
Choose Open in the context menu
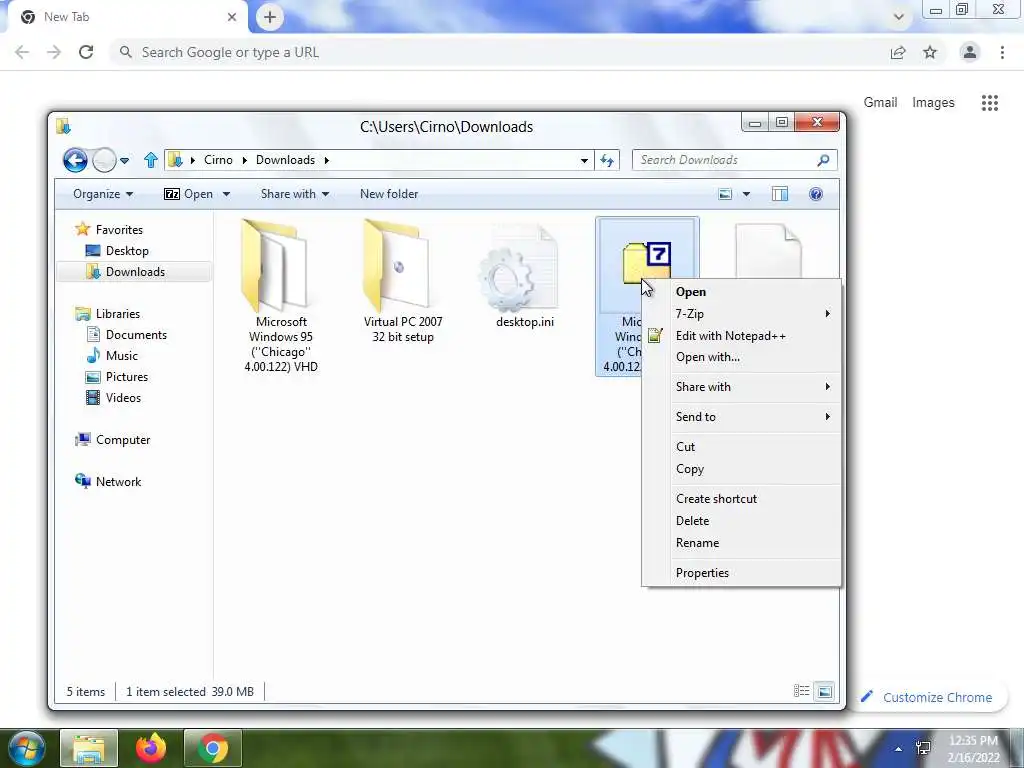coord(741,292)
